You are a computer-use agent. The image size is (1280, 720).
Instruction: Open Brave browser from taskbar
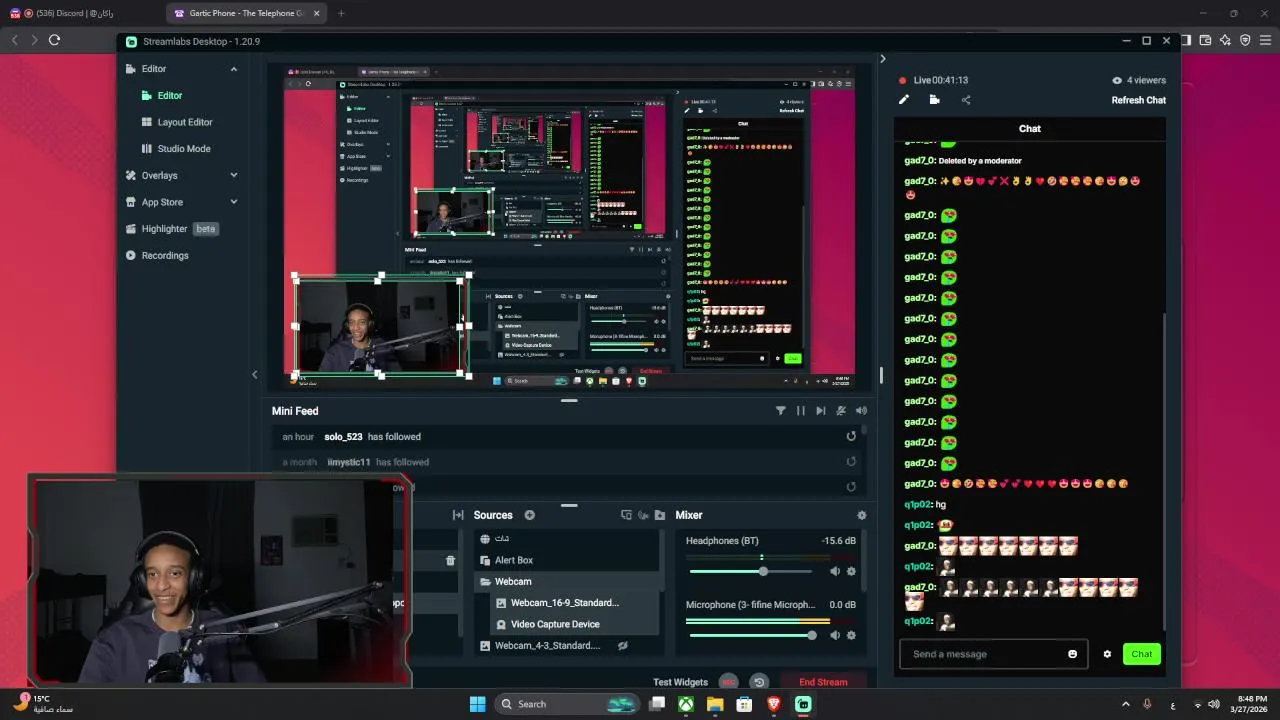(773, 704)
